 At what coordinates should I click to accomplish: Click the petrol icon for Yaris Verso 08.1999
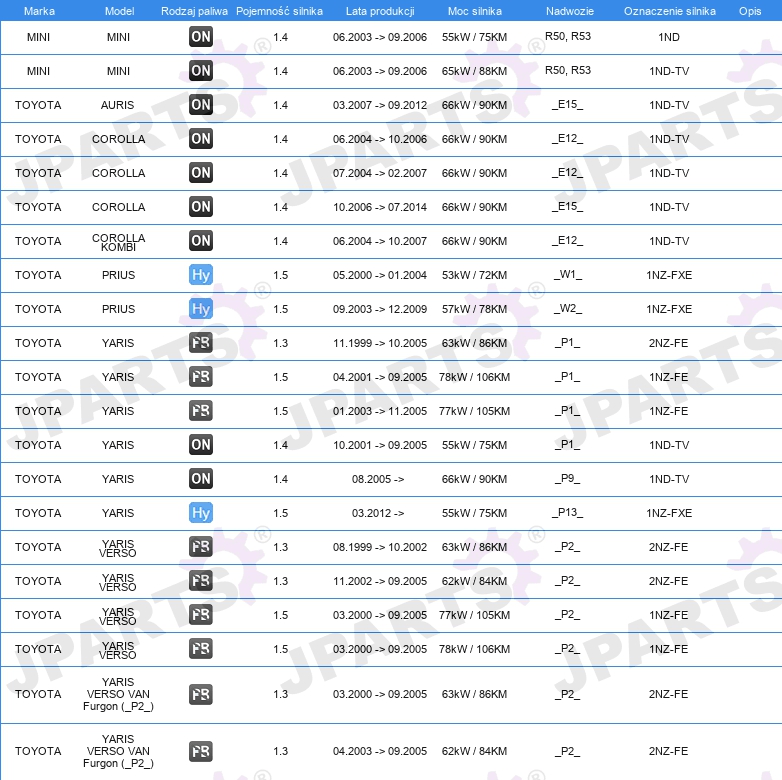pos(200,547)
